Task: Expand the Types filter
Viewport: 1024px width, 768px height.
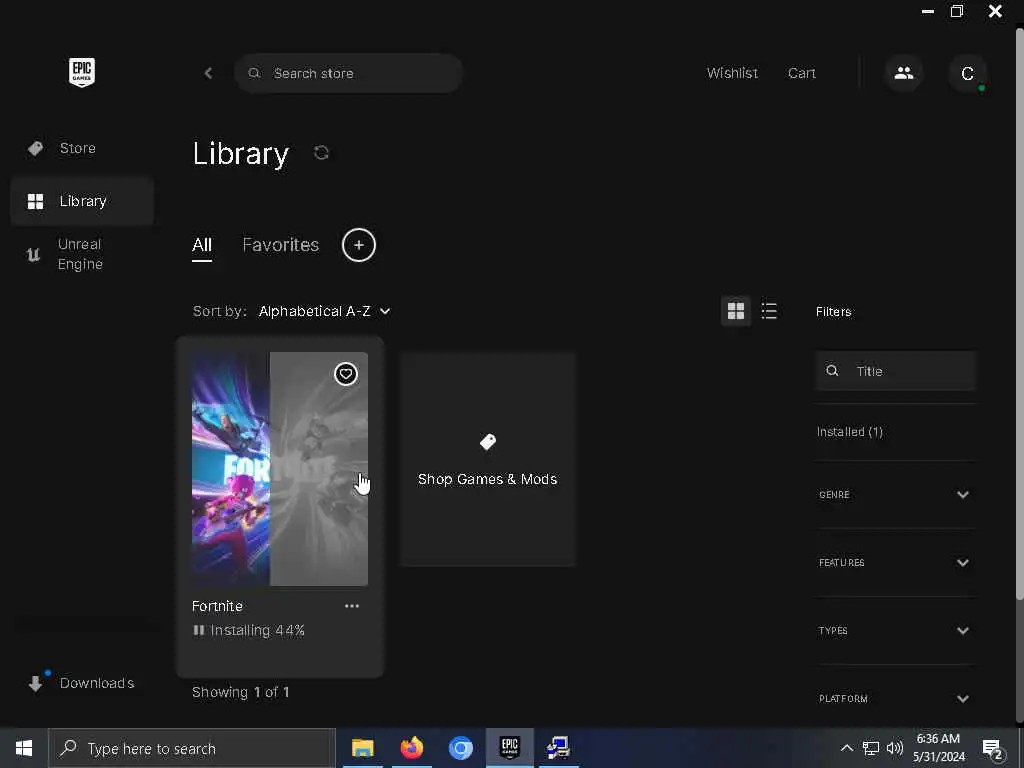Action: coord(895,631)
